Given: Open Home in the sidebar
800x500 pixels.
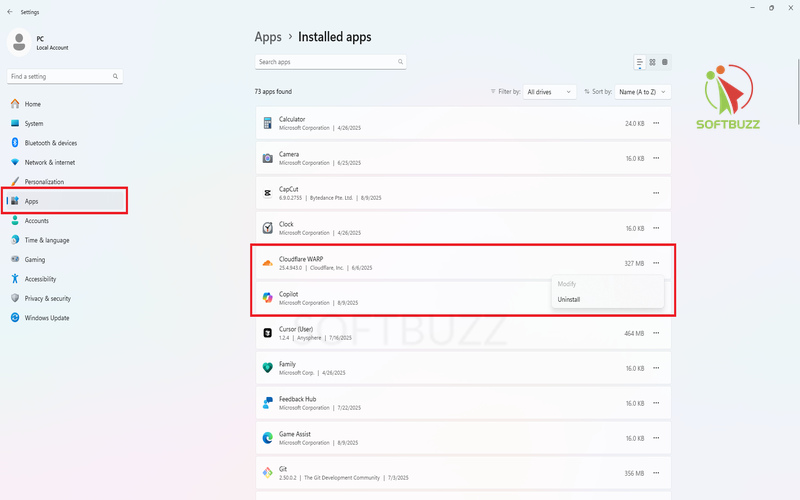Looking at the screenshot, I should 33,104.
